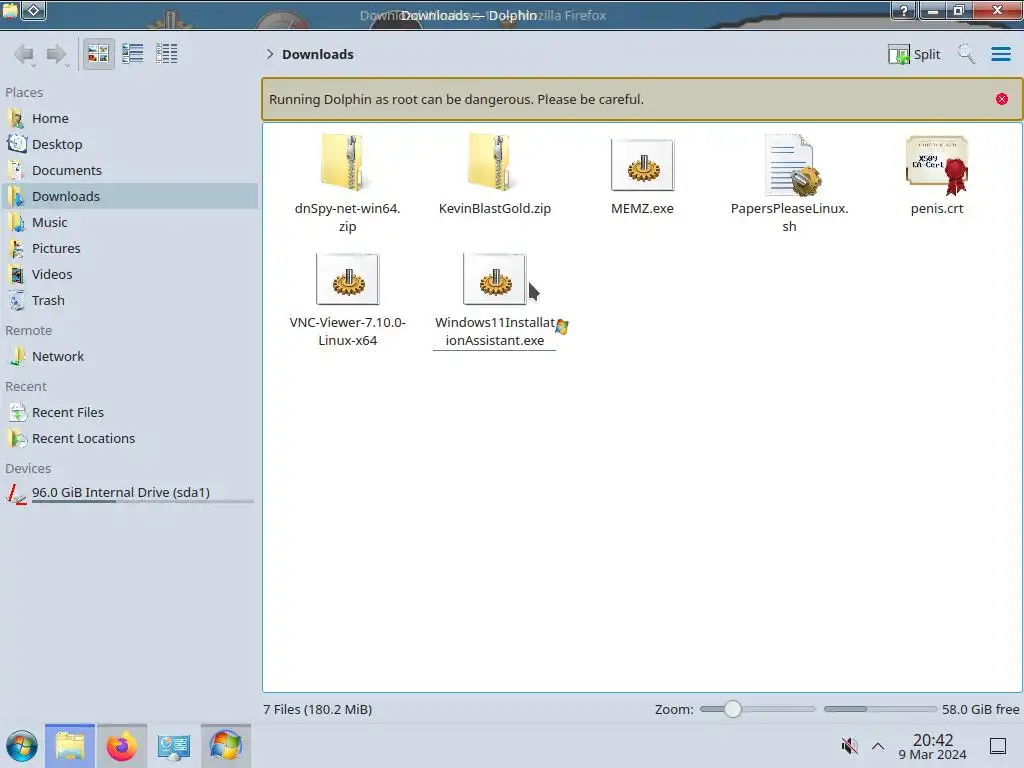The height and width of the screenshot is (768, 1024).
Task: Toggle the pin on all desktops button
Action: (x=34, y=10)
